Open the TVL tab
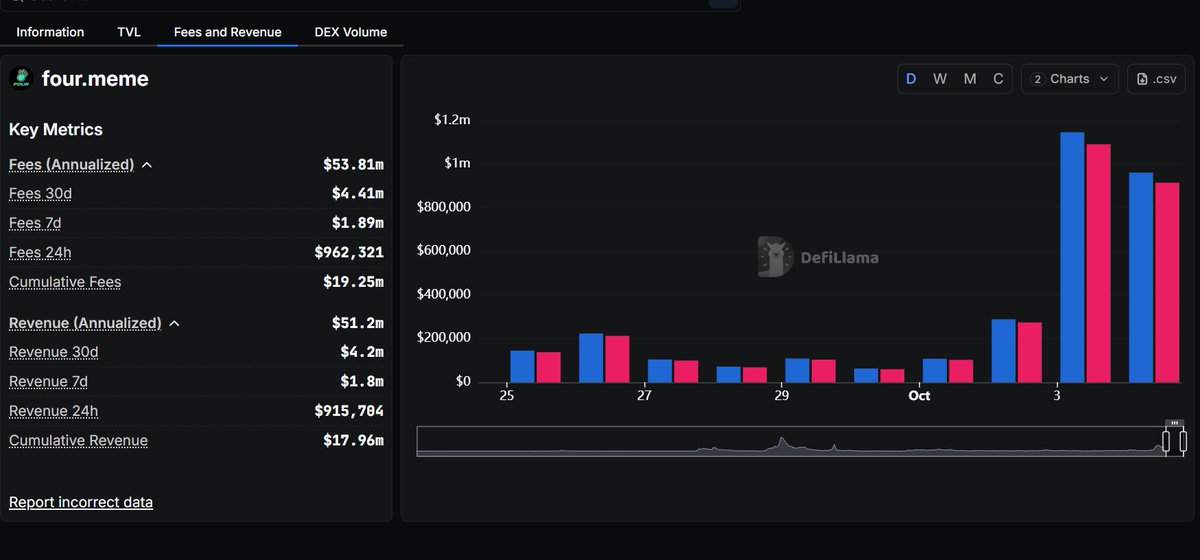Viewport: 1200px width, 560px height. tap(129, 32)
